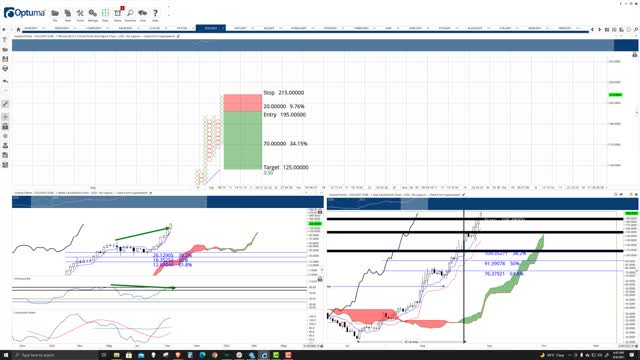
Task: Click the 'Stop 215.00000' label
Action: [x=284, y=93]
